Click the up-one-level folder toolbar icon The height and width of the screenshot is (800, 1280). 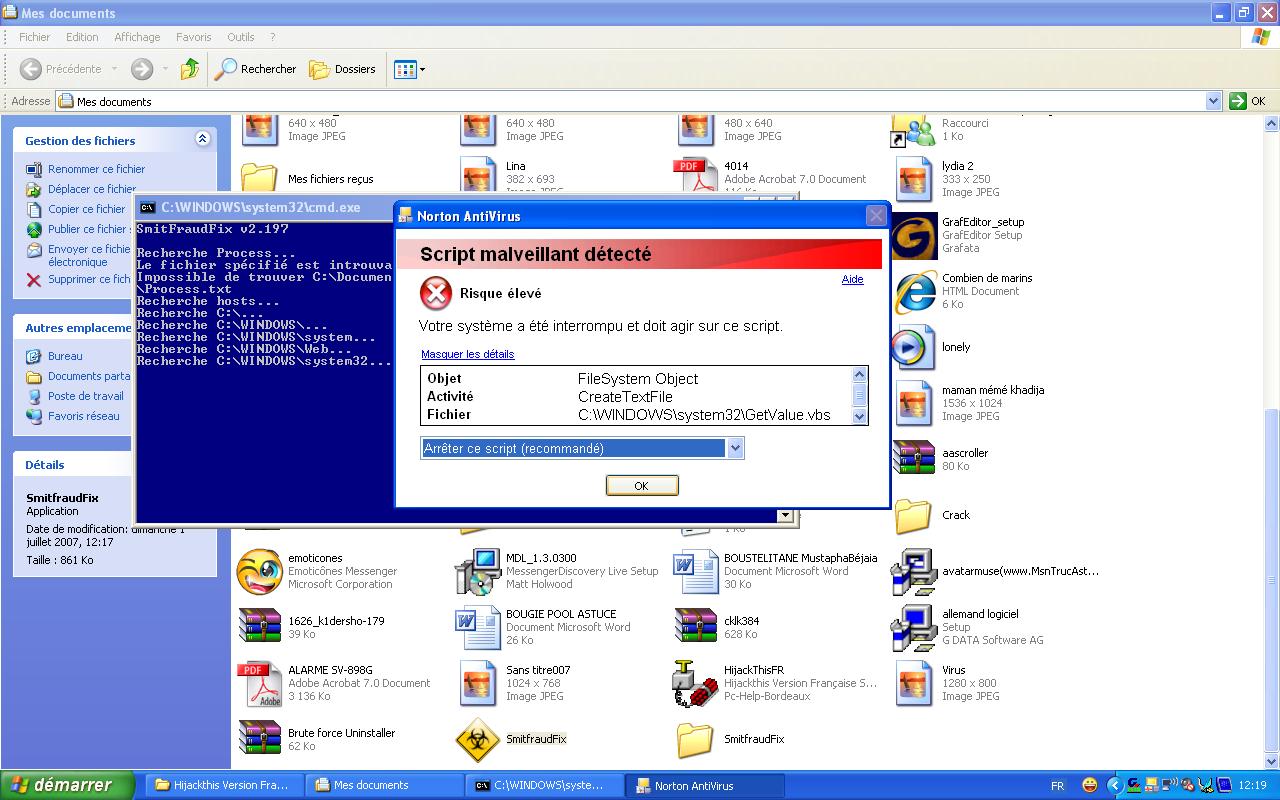pyautogui.click(x=189, y=69)
